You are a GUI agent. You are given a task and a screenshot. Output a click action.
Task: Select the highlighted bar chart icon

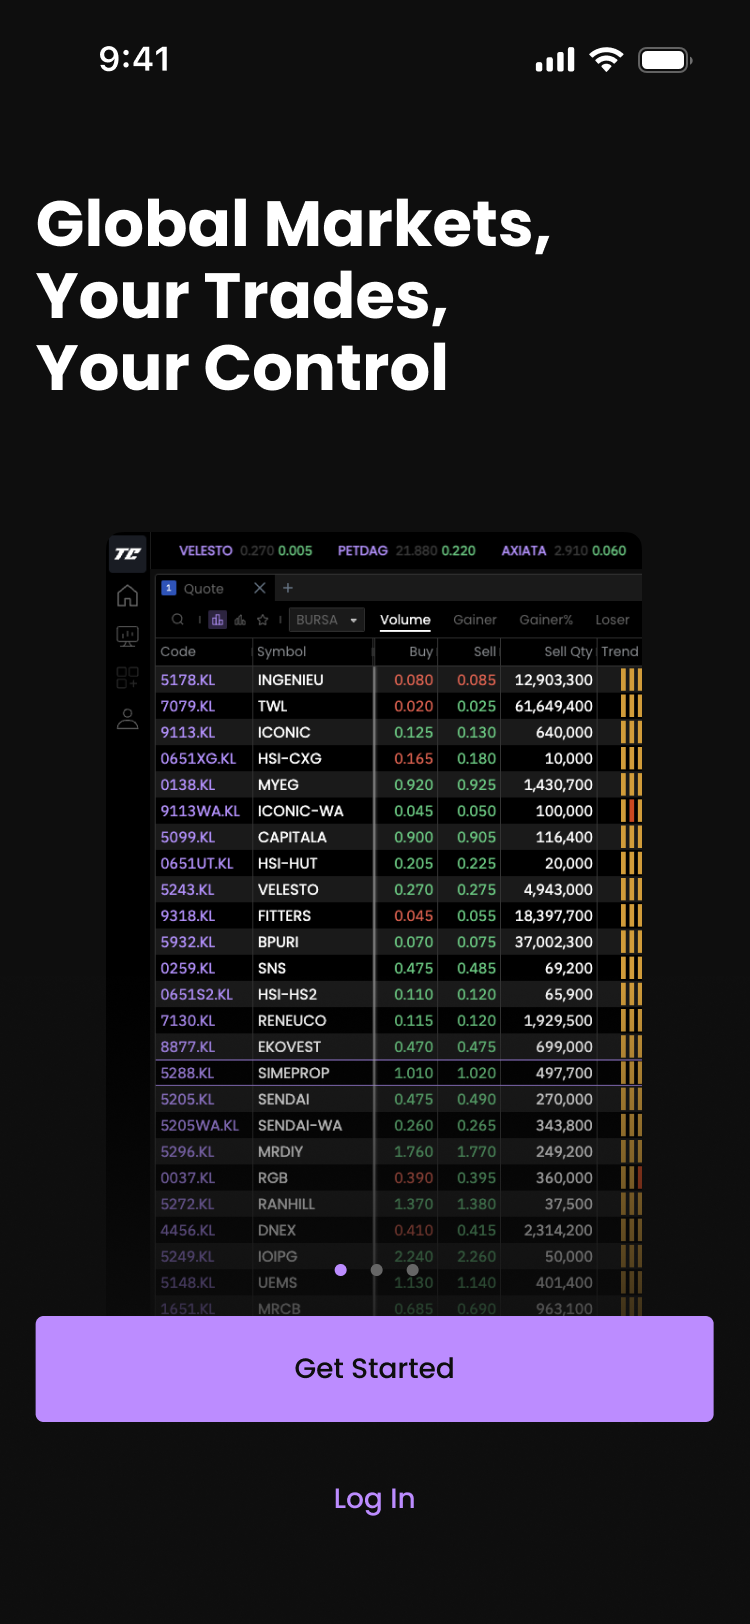[x=217, y=620]
